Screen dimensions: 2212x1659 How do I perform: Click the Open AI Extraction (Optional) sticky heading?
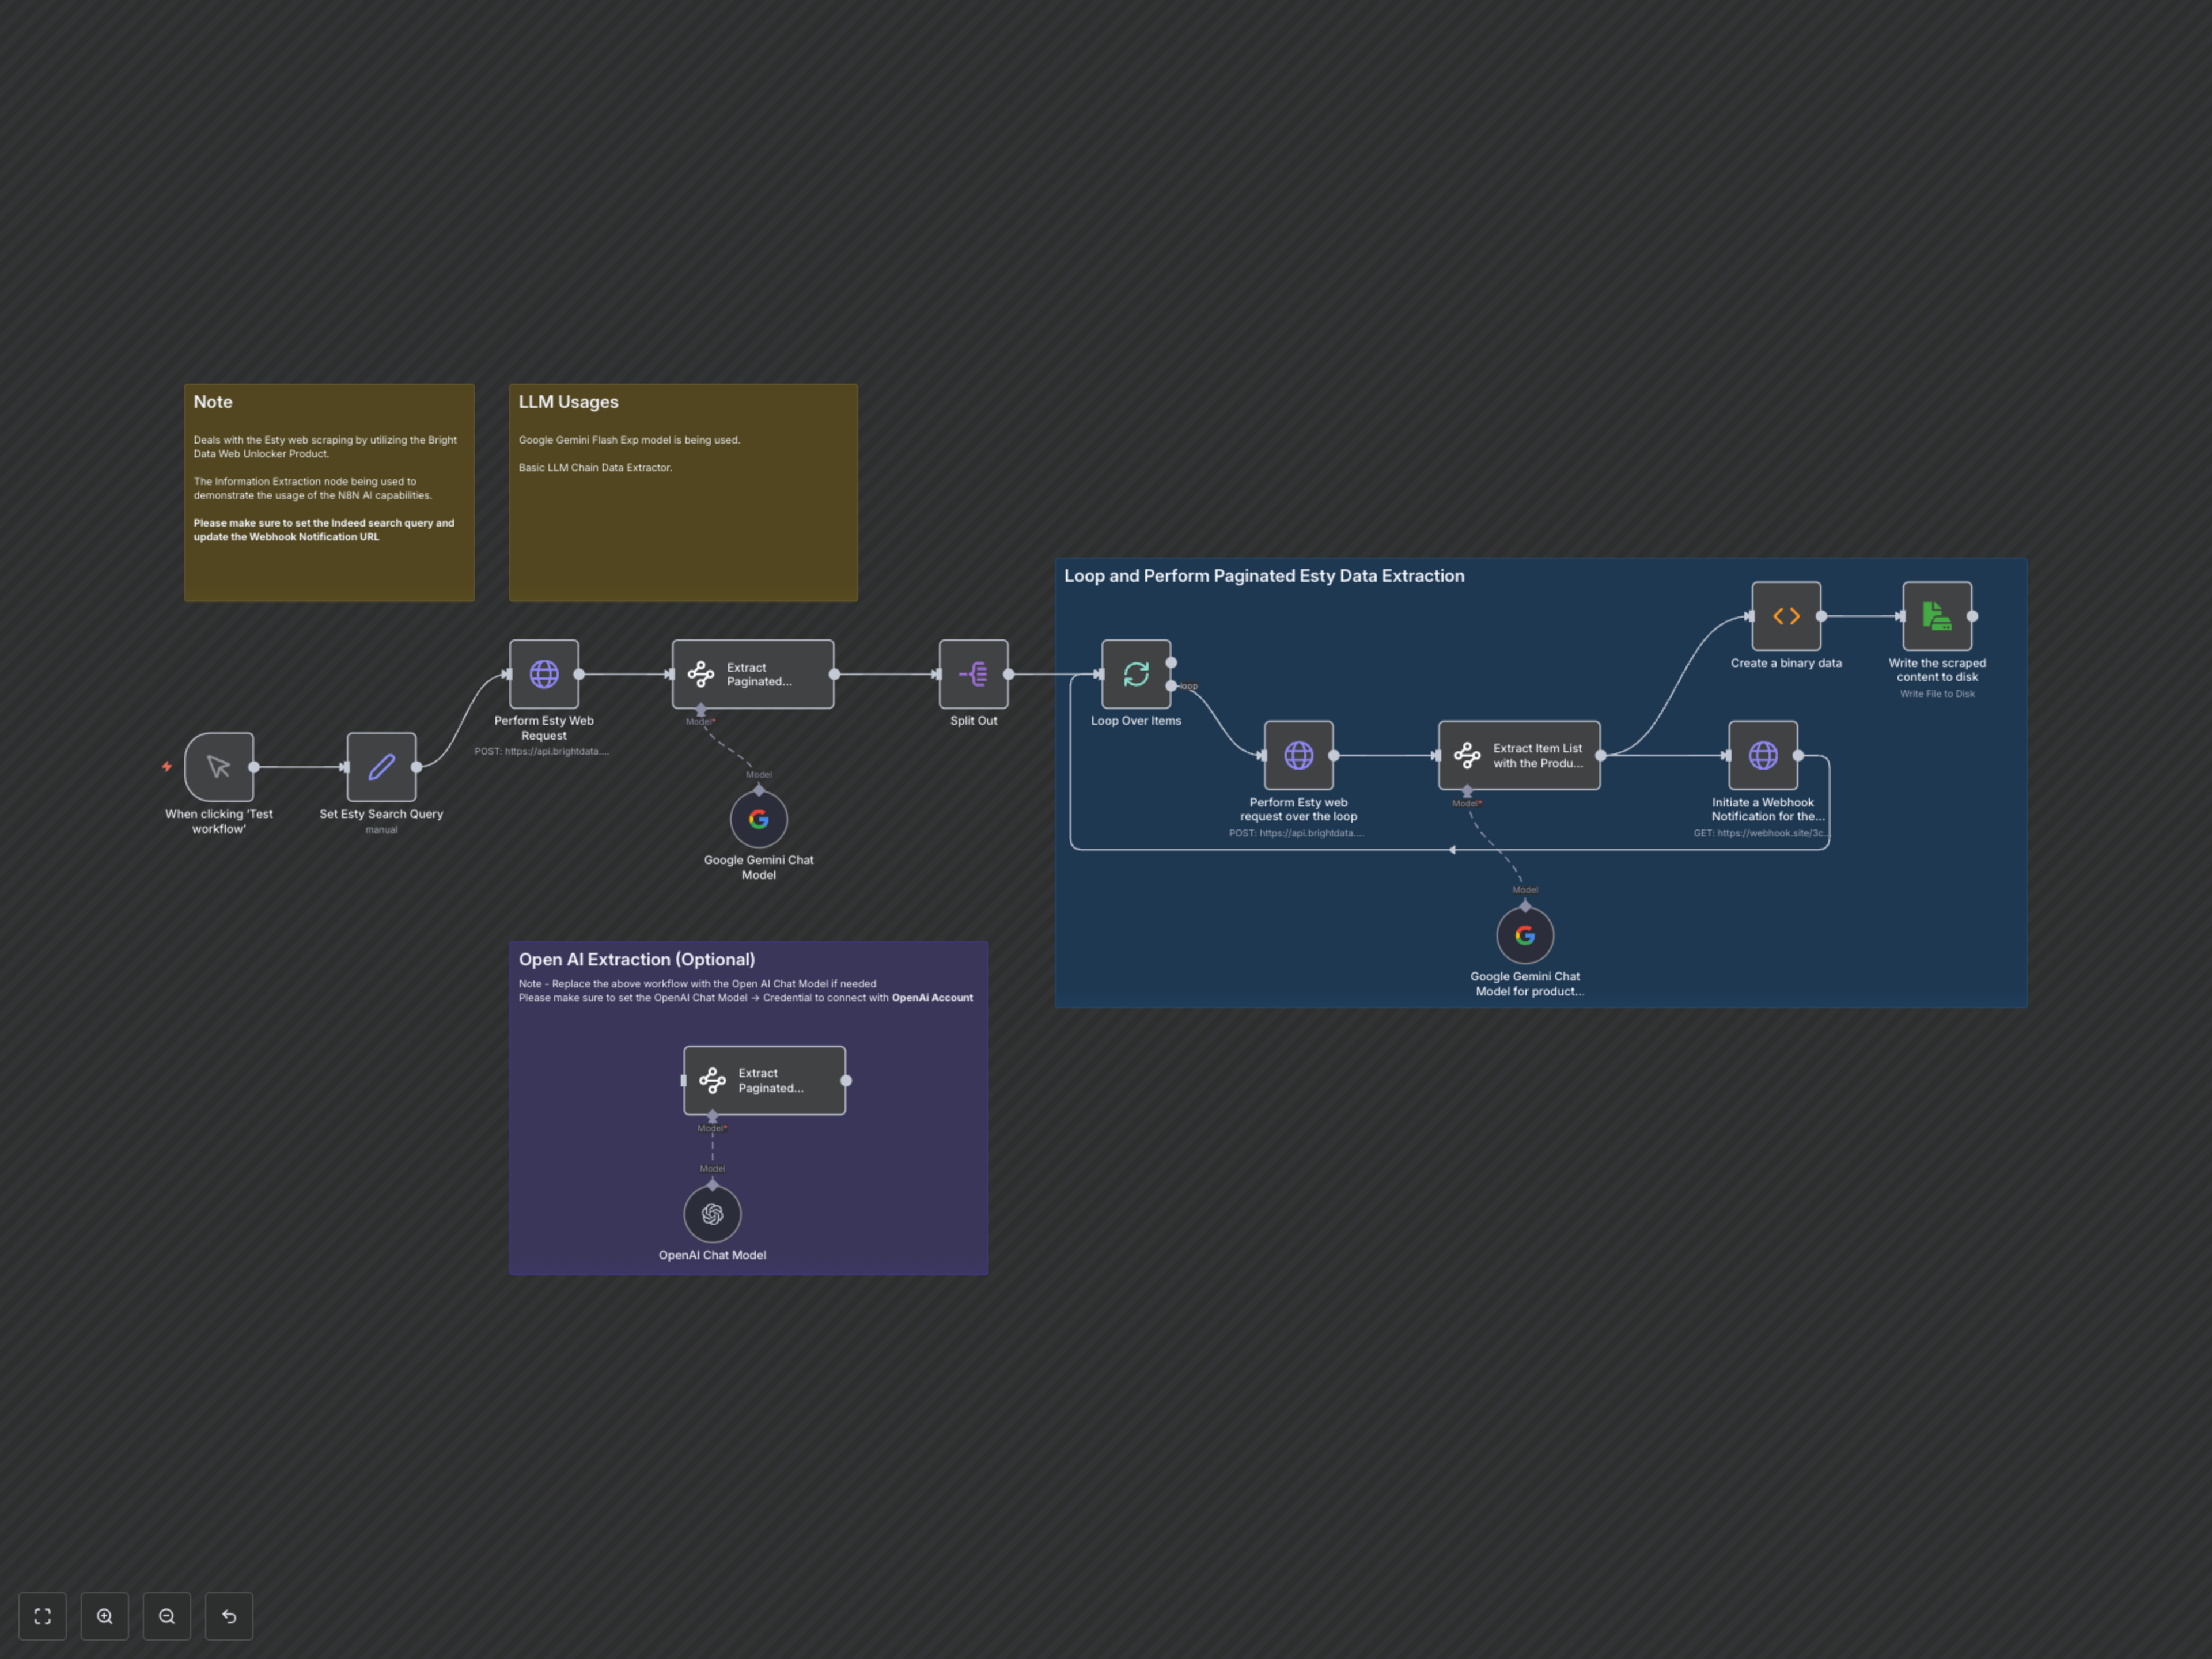pos(636,959)
